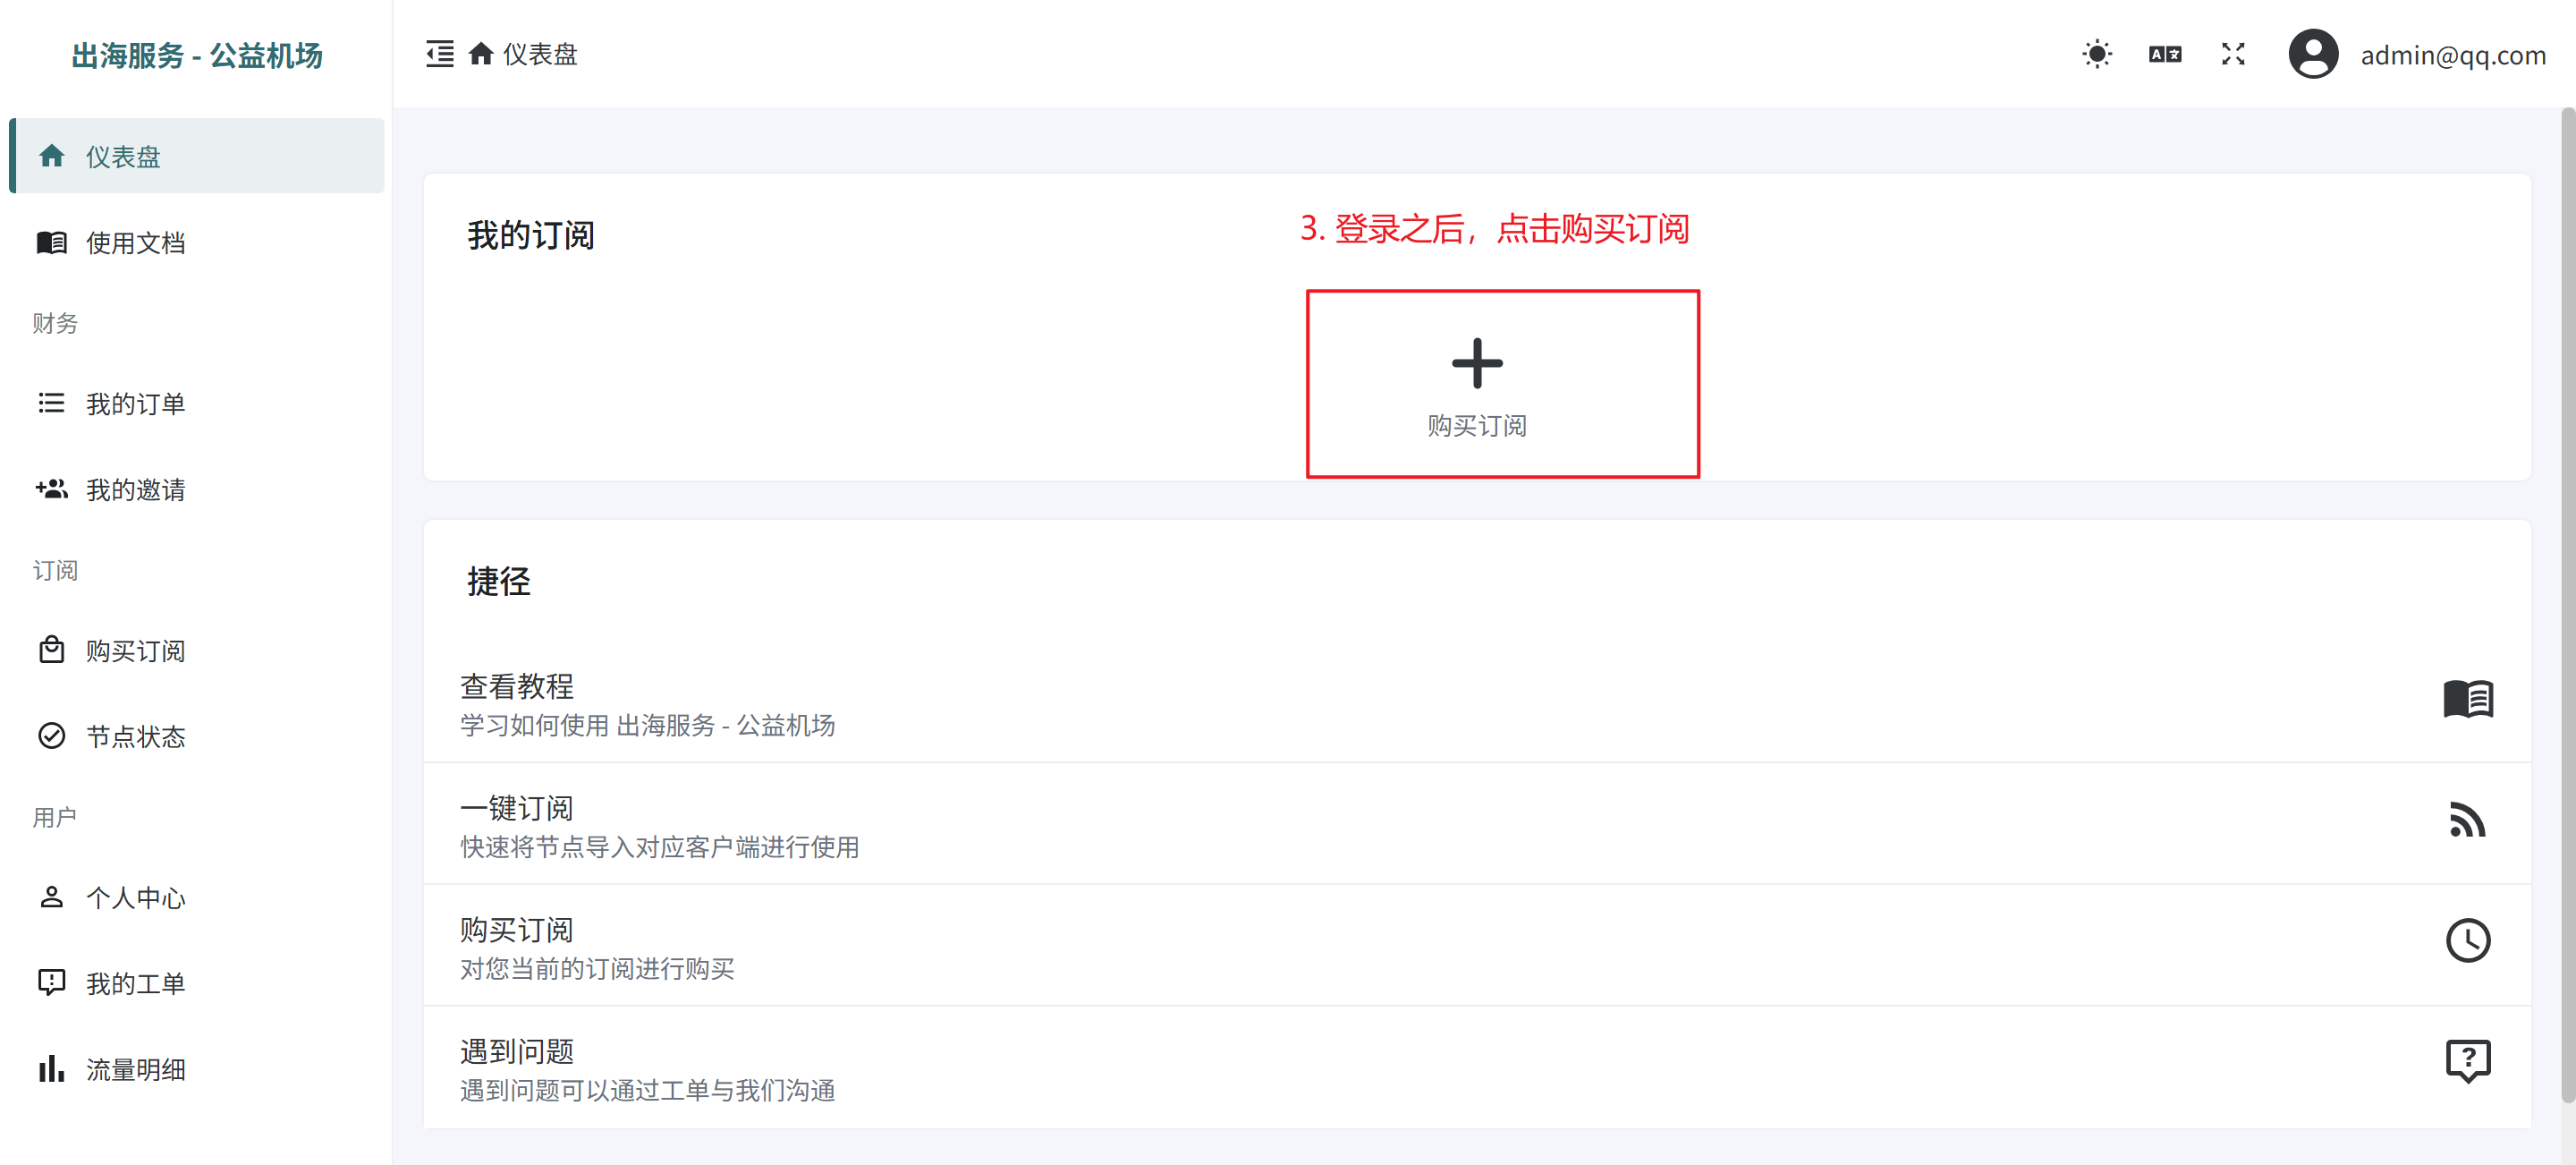Open the admin@qq.com account menu
The width and height of the screenshot is (2576, 1165).
[x=2452, y=55]
